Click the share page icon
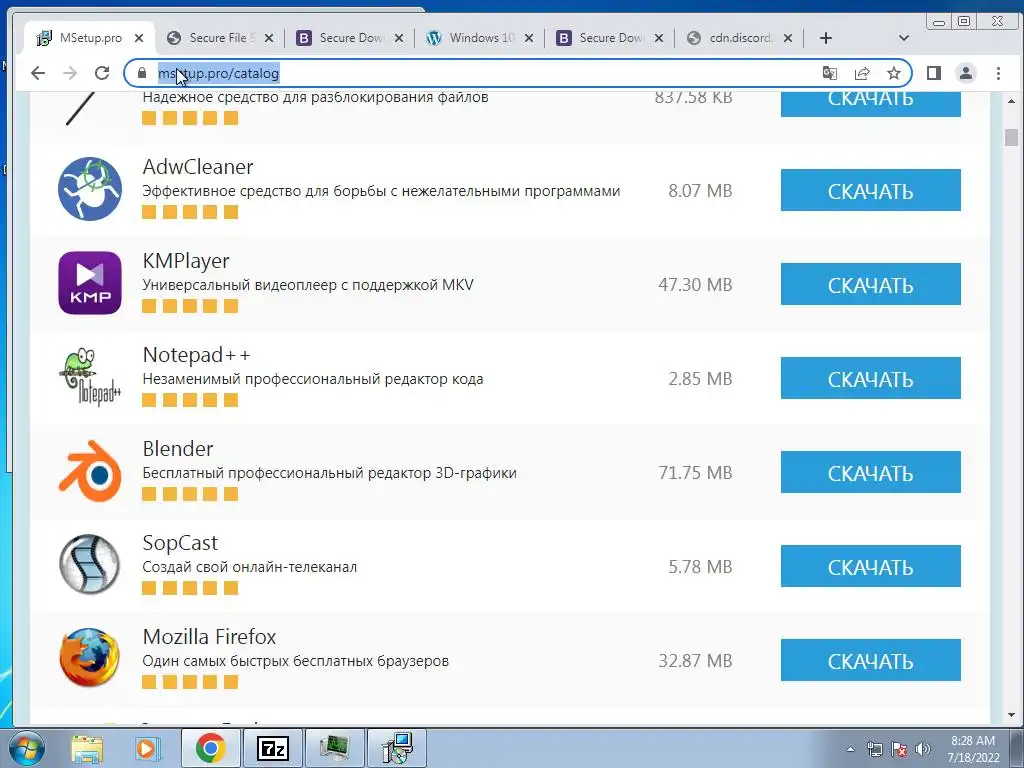Image resolution: width=1024 pixels, height=768 pixels. 862,73
